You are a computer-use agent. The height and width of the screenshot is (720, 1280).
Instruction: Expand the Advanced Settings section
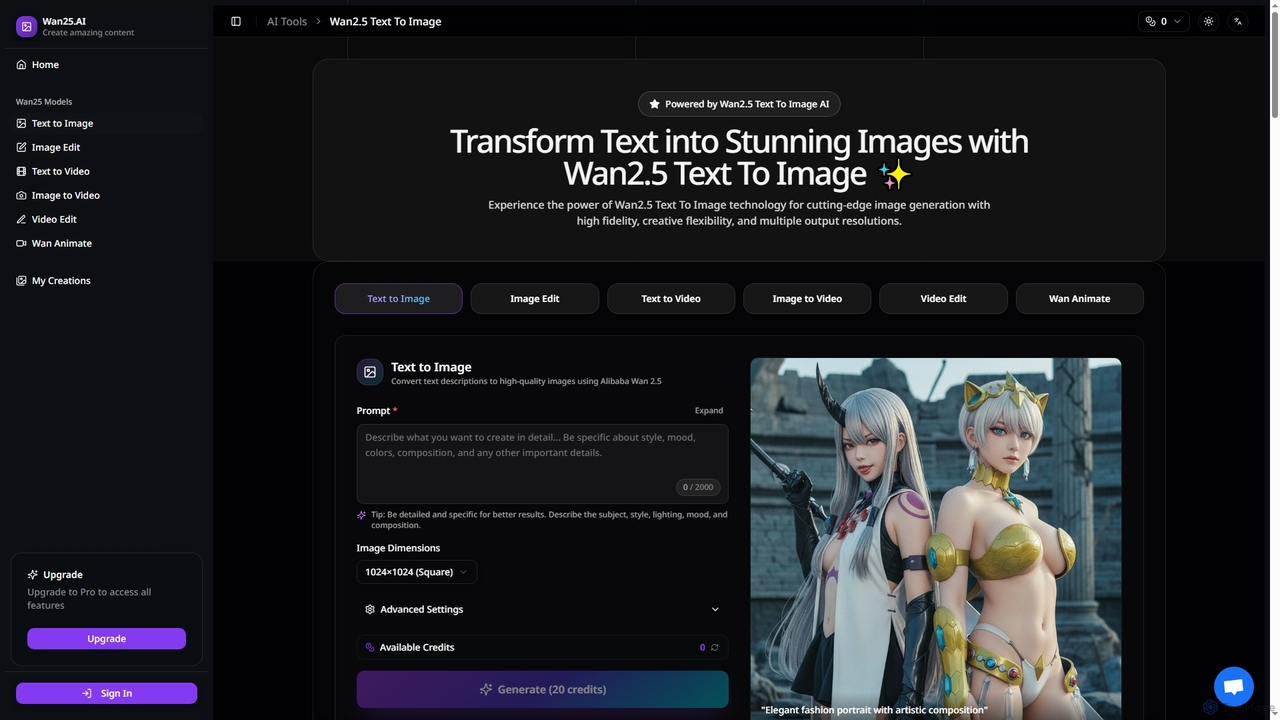pyautogui.click(x=542, y=609)
